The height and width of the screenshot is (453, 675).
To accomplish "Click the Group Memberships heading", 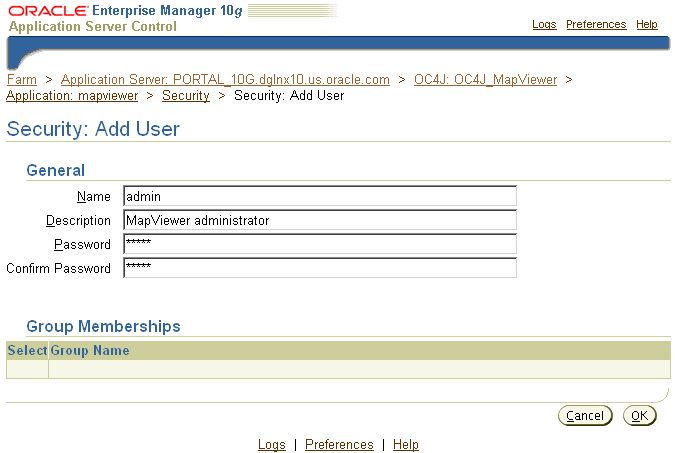I will tap(103, 326).
